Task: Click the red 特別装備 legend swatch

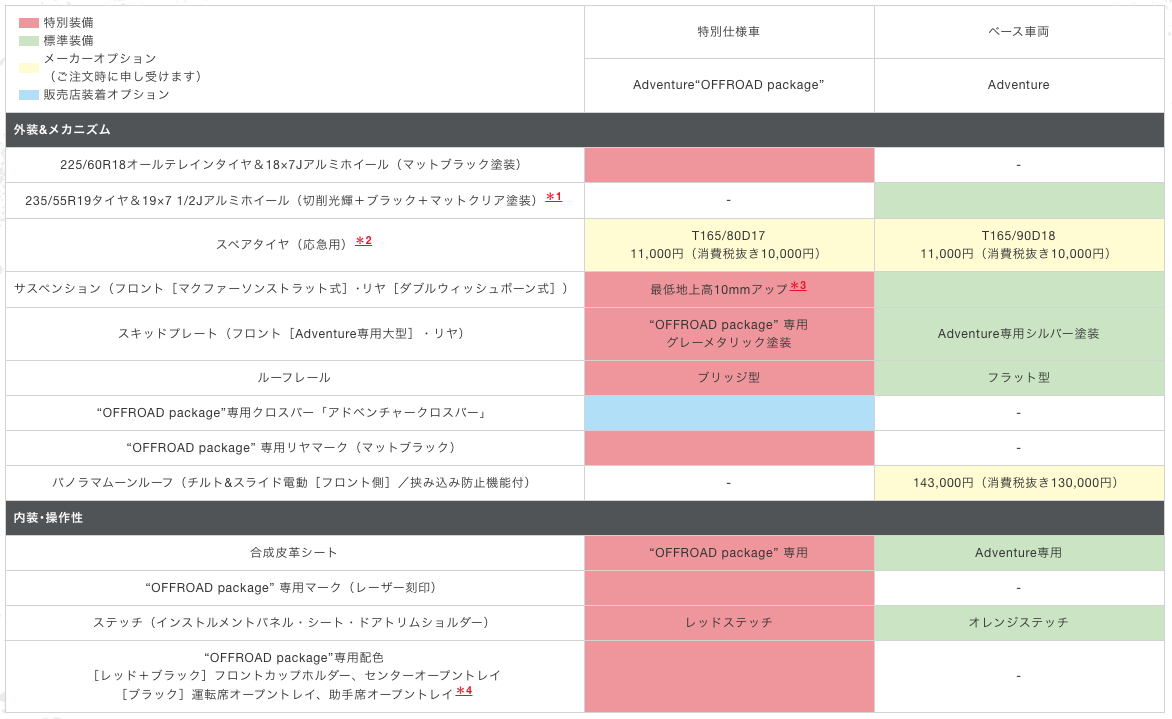Action: click(29, 23)
